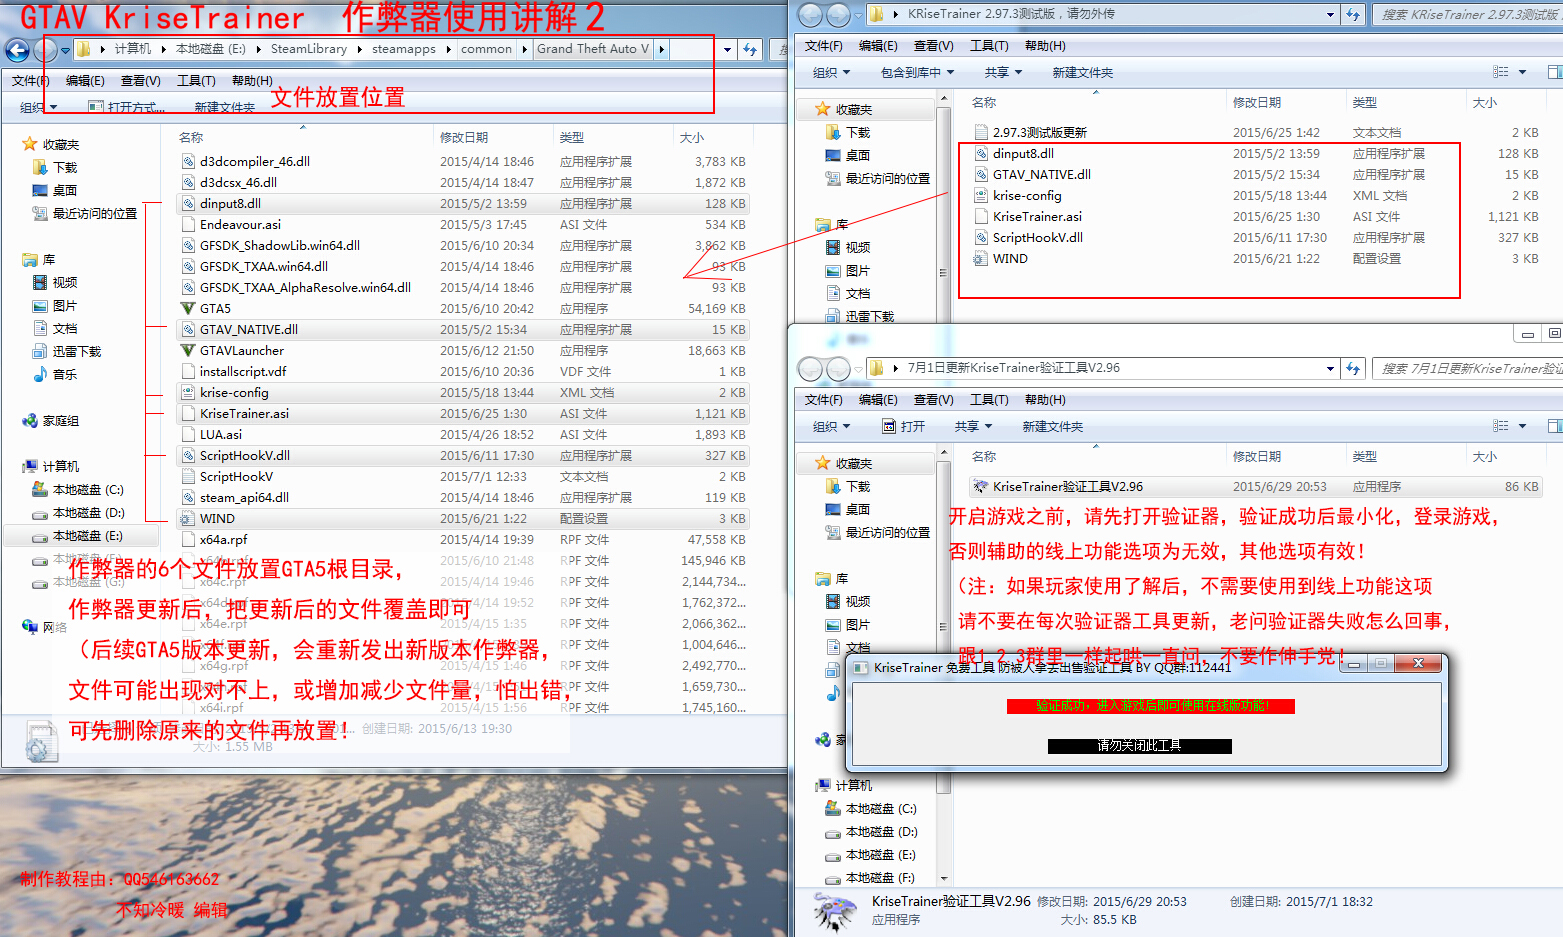Refresh the Grand Theft Auto V folder window
1563x937 pixels.
pyautogui.click(x=750, y=49)
